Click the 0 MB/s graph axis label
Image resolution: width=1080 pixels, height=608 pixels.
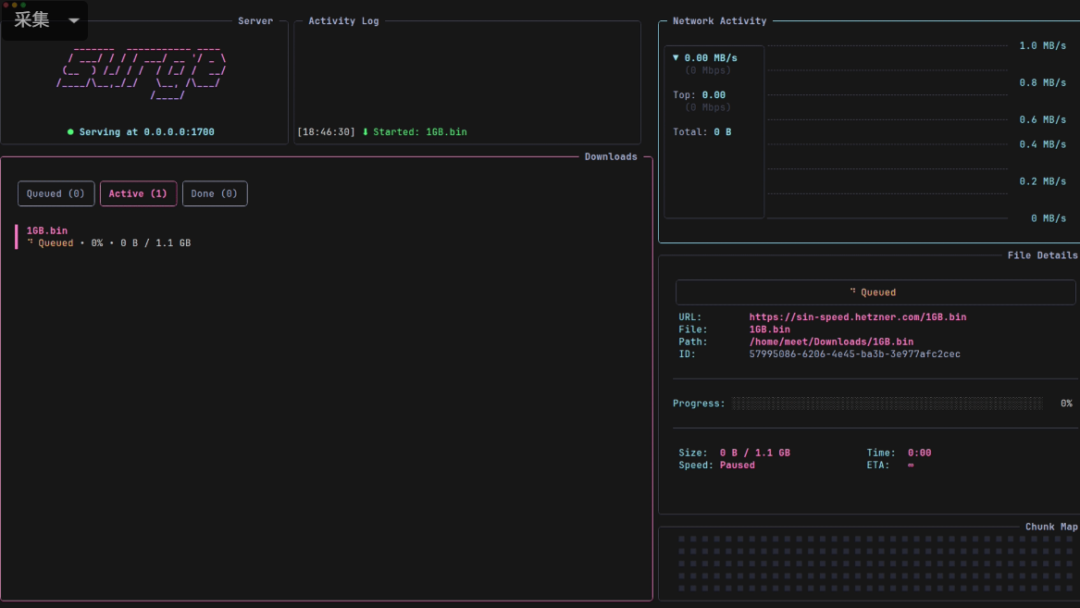[x=1048, y=218]
